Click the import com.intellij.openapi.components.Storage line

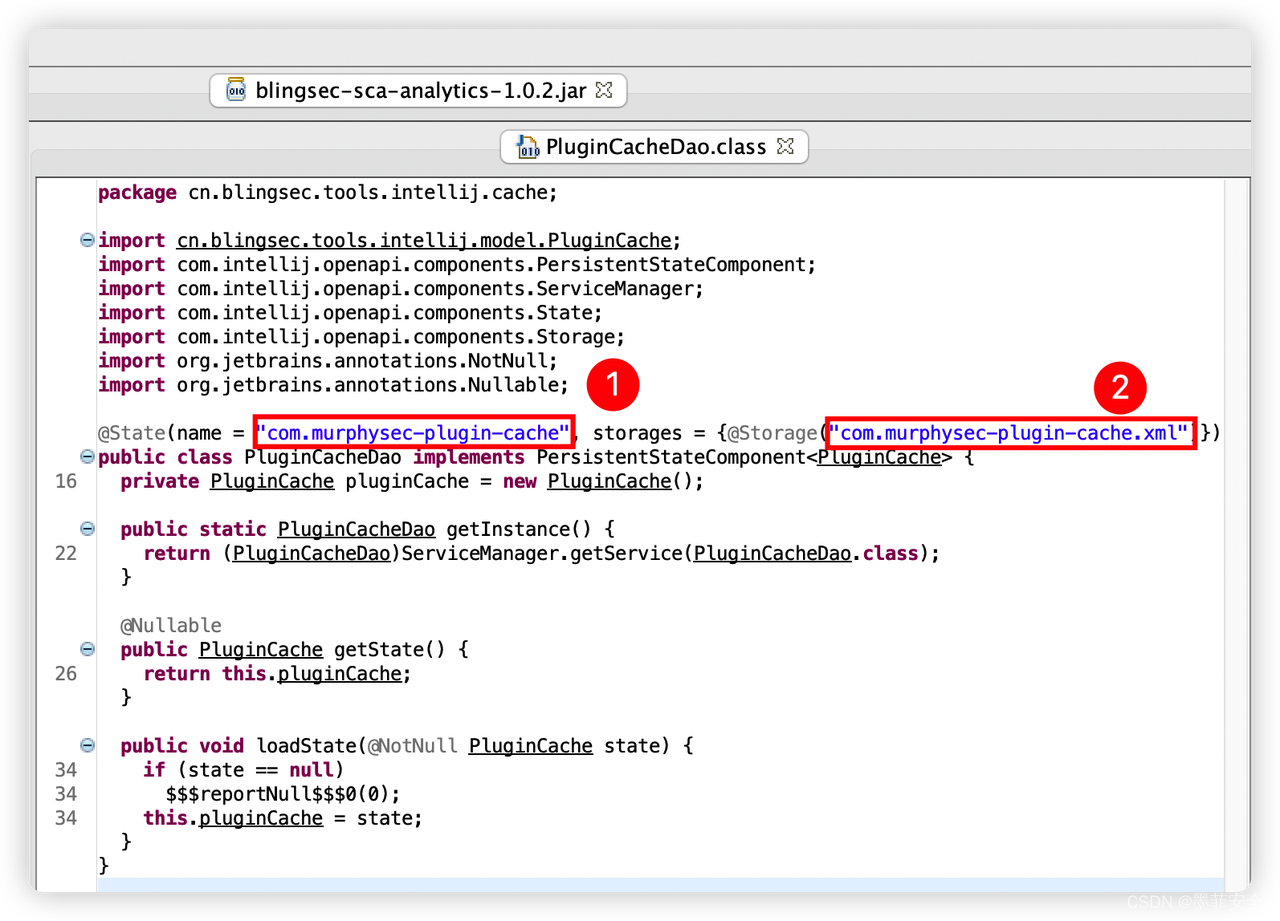tap(362, 337)
